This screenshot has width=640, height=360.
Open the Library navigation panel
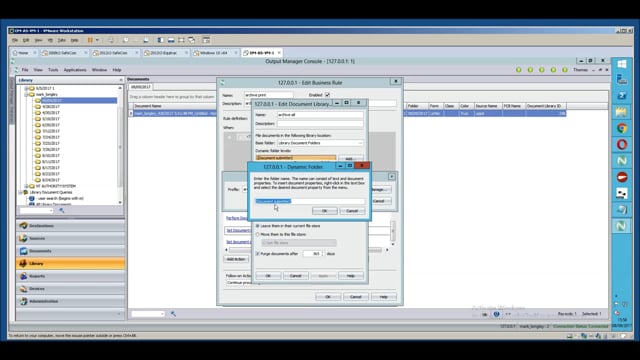point(70,264)
